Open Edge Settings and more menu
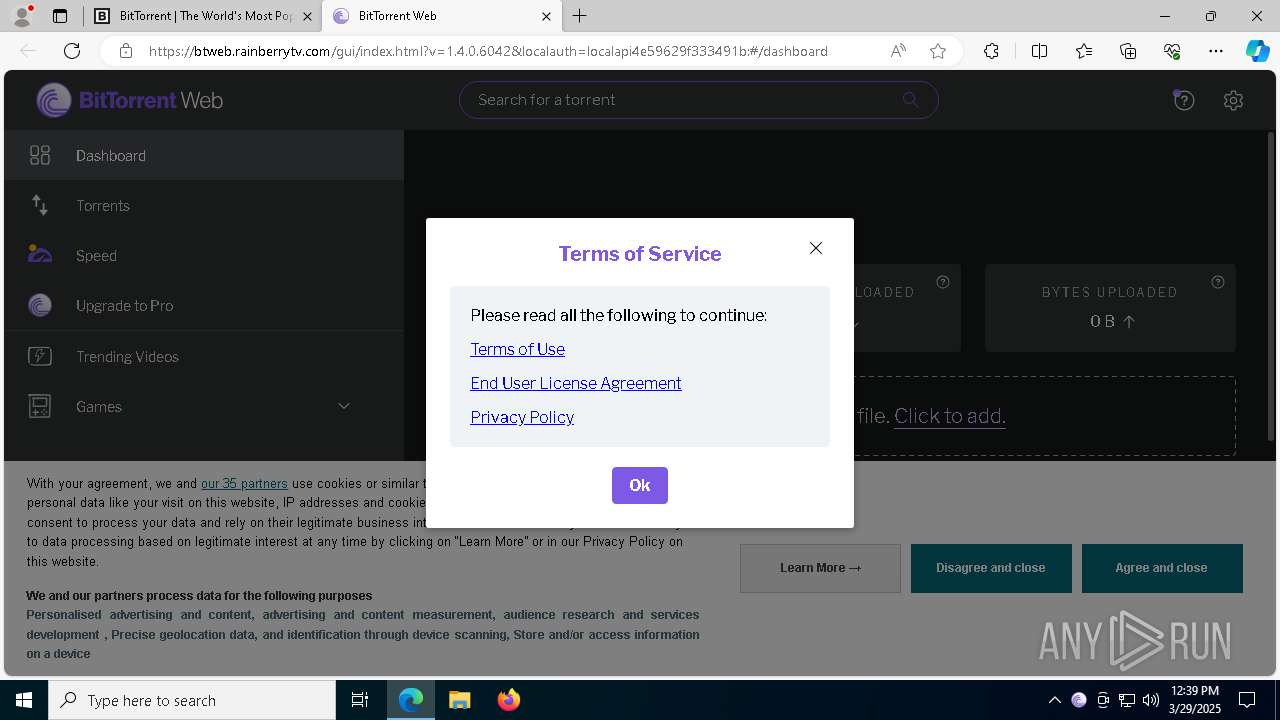Screen dimensions: 1280x720 1216,51
